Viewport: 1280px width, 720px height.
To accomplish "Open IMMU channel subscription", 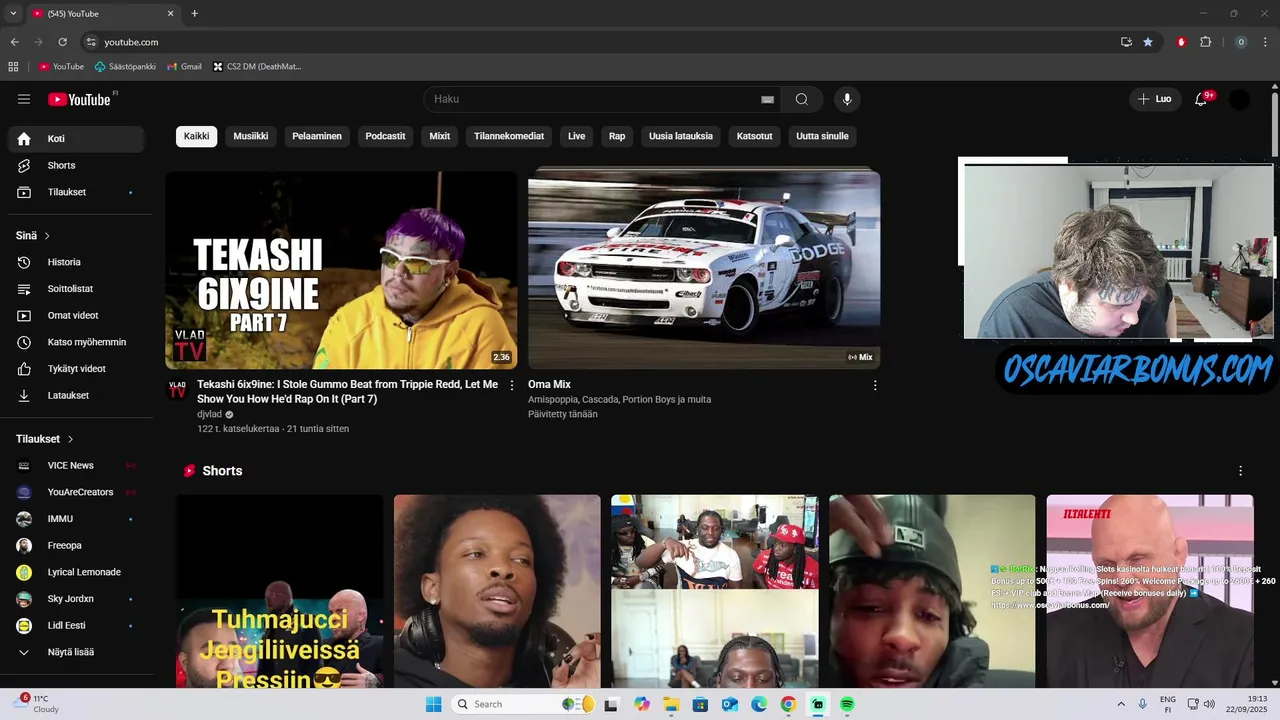I will [x=76, y=519].
